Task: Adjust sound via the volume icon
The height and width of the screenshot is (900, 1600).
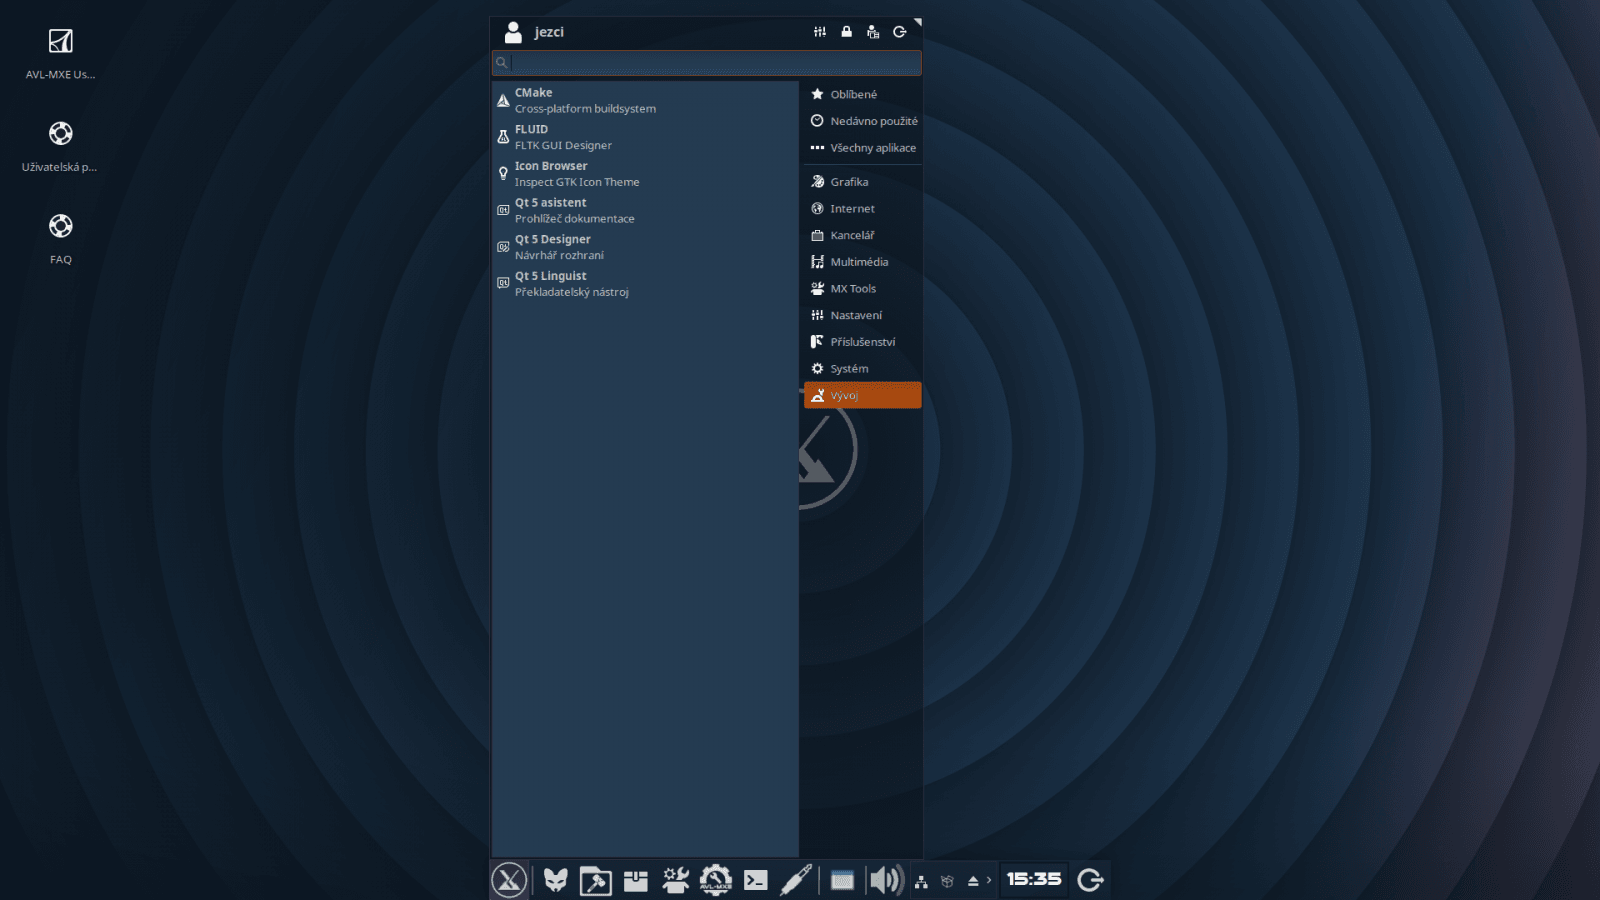Action: [884, 881]
